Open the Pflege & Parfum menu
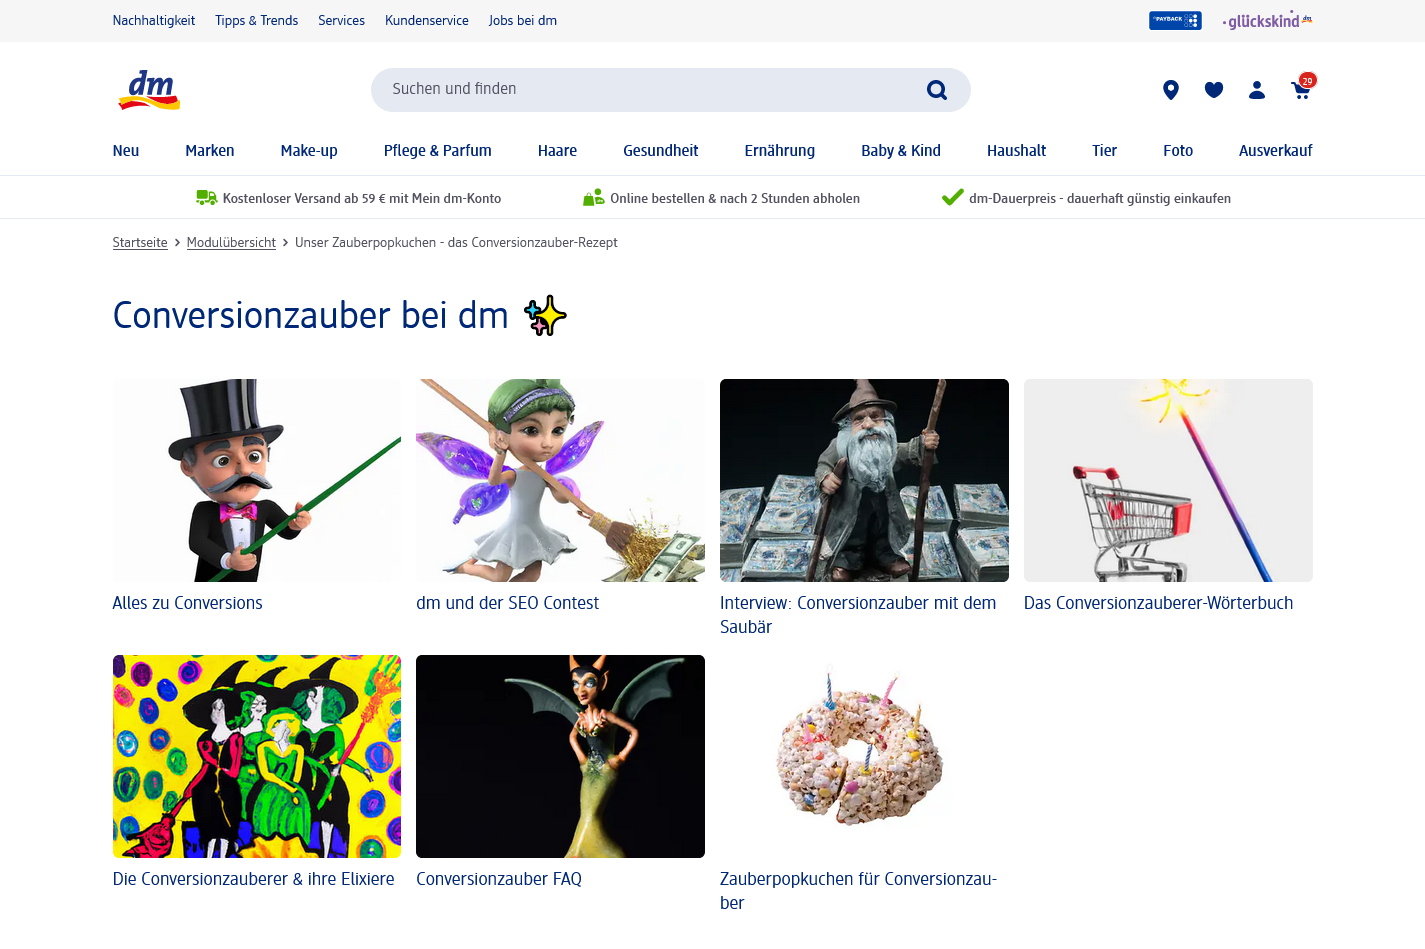This screenshot has height=949, width=1425. (x=438, y=151)
